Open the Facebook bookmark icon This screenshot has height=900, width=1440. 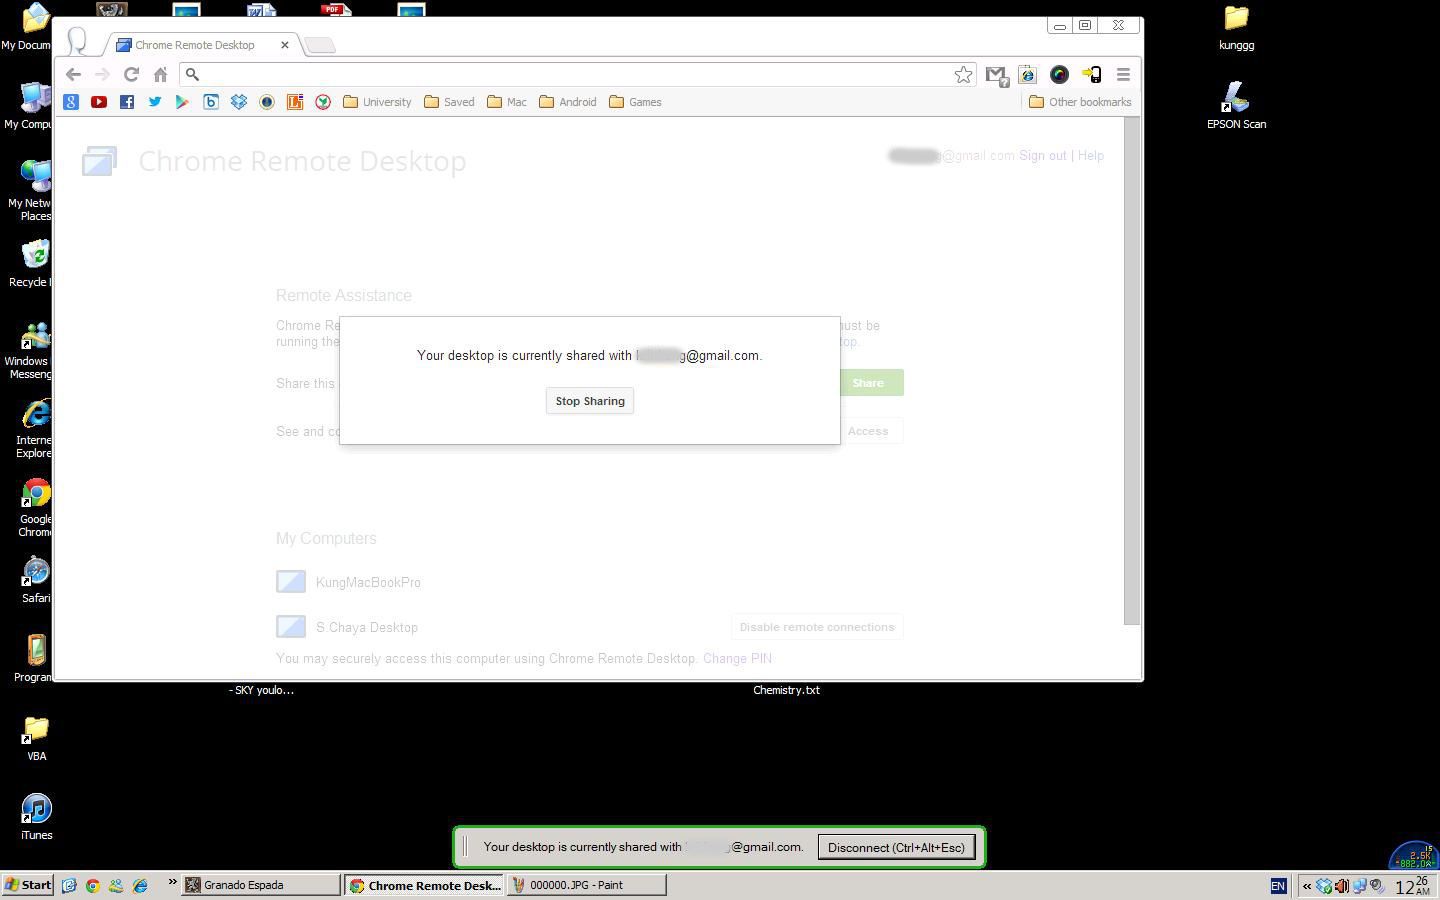click(x=127, y=102)
